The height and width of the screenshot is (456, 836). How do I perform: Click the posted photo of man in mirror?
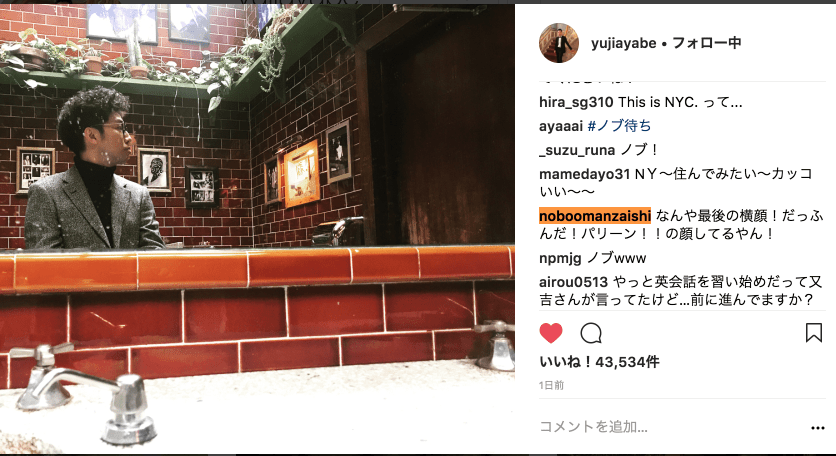click(x=258, y=229)
